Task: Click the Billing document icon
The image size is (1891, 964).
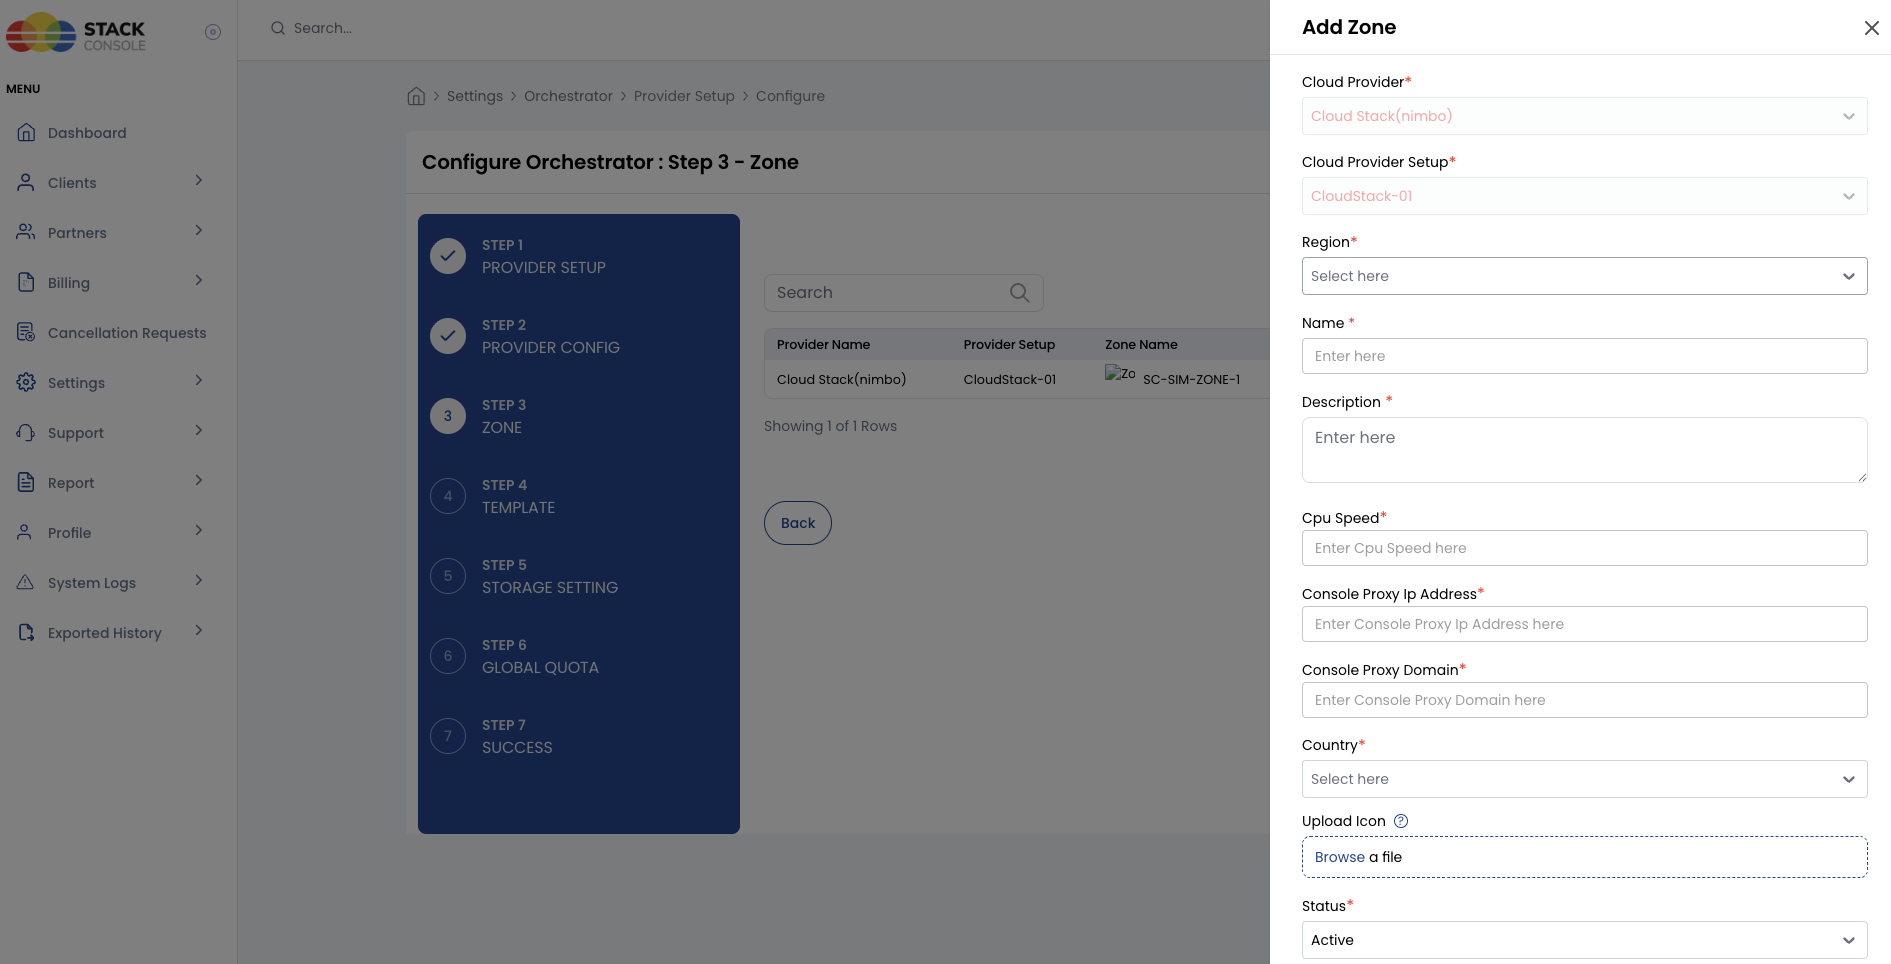Action: tap(27, 282)
